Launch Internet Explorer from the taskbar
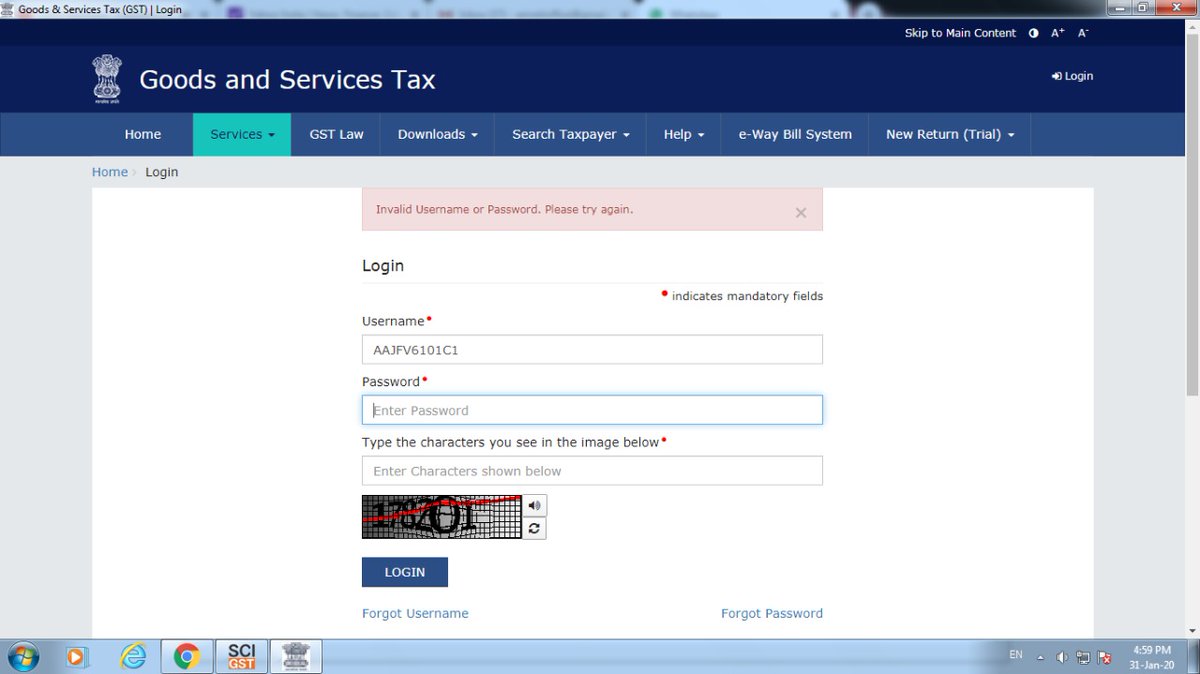Image resolution: width=1200 pixels, height=674 pixels. tap(132, 657)
